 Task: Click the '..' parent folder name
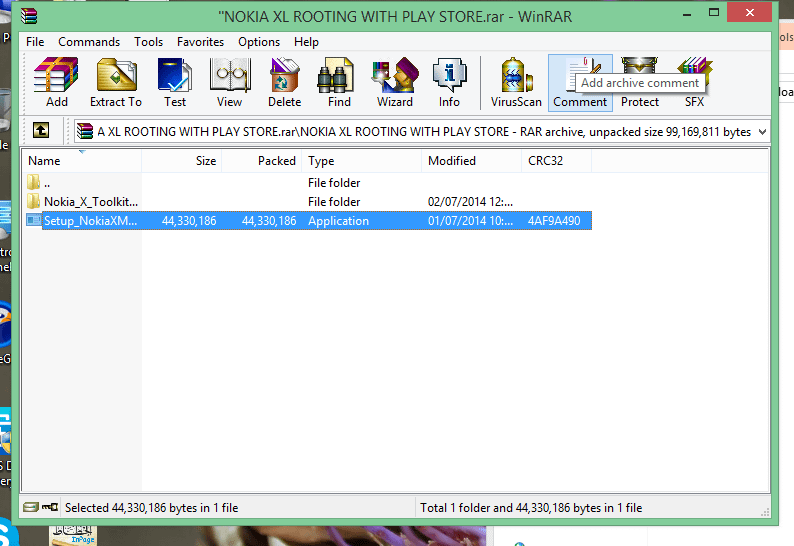click(47, 182)
